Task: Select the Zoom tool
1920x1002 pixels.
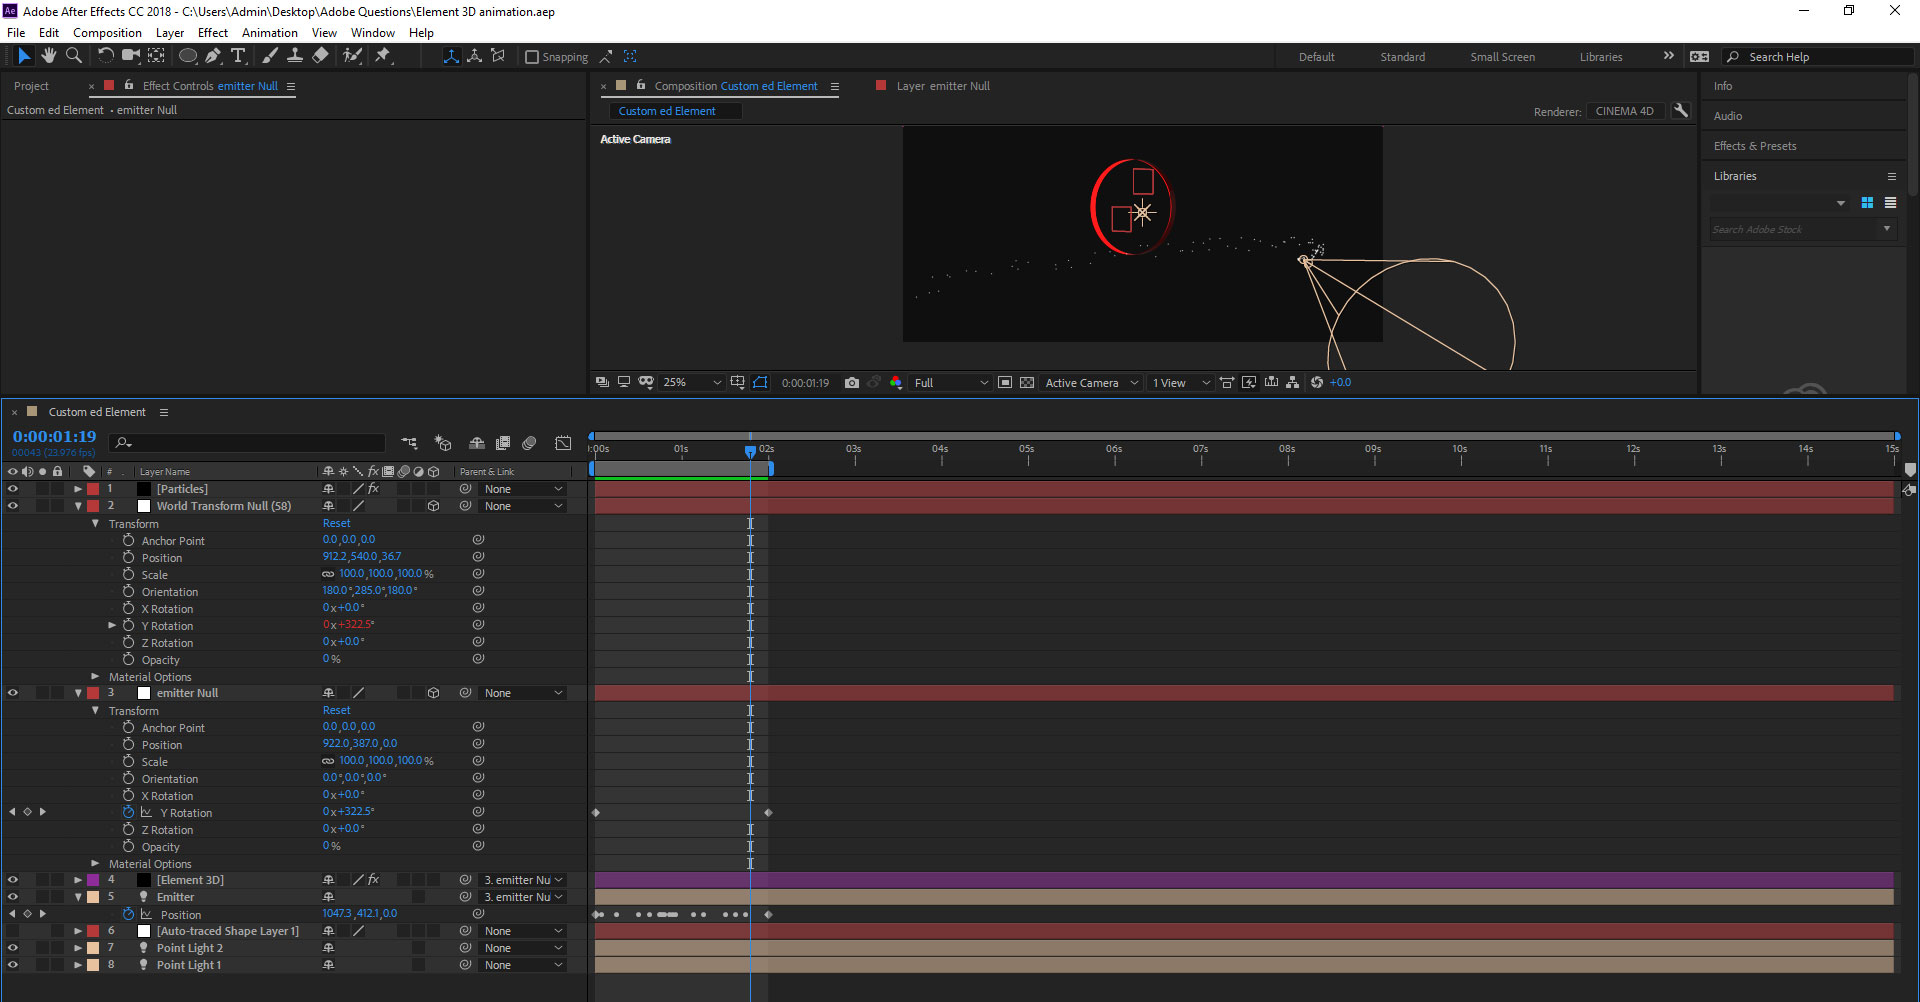Action: point(73,56)
